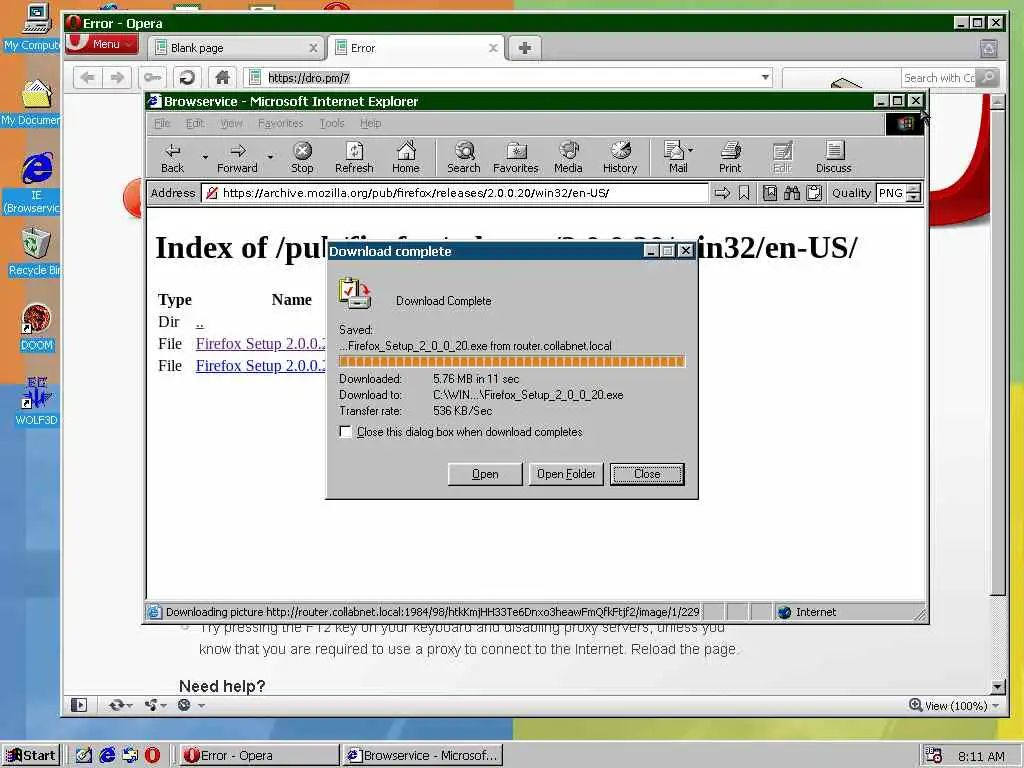Open the View menu in Internet Explorer
The height and width of the screenshot is (768, 1024).
[x=231, y=123]
